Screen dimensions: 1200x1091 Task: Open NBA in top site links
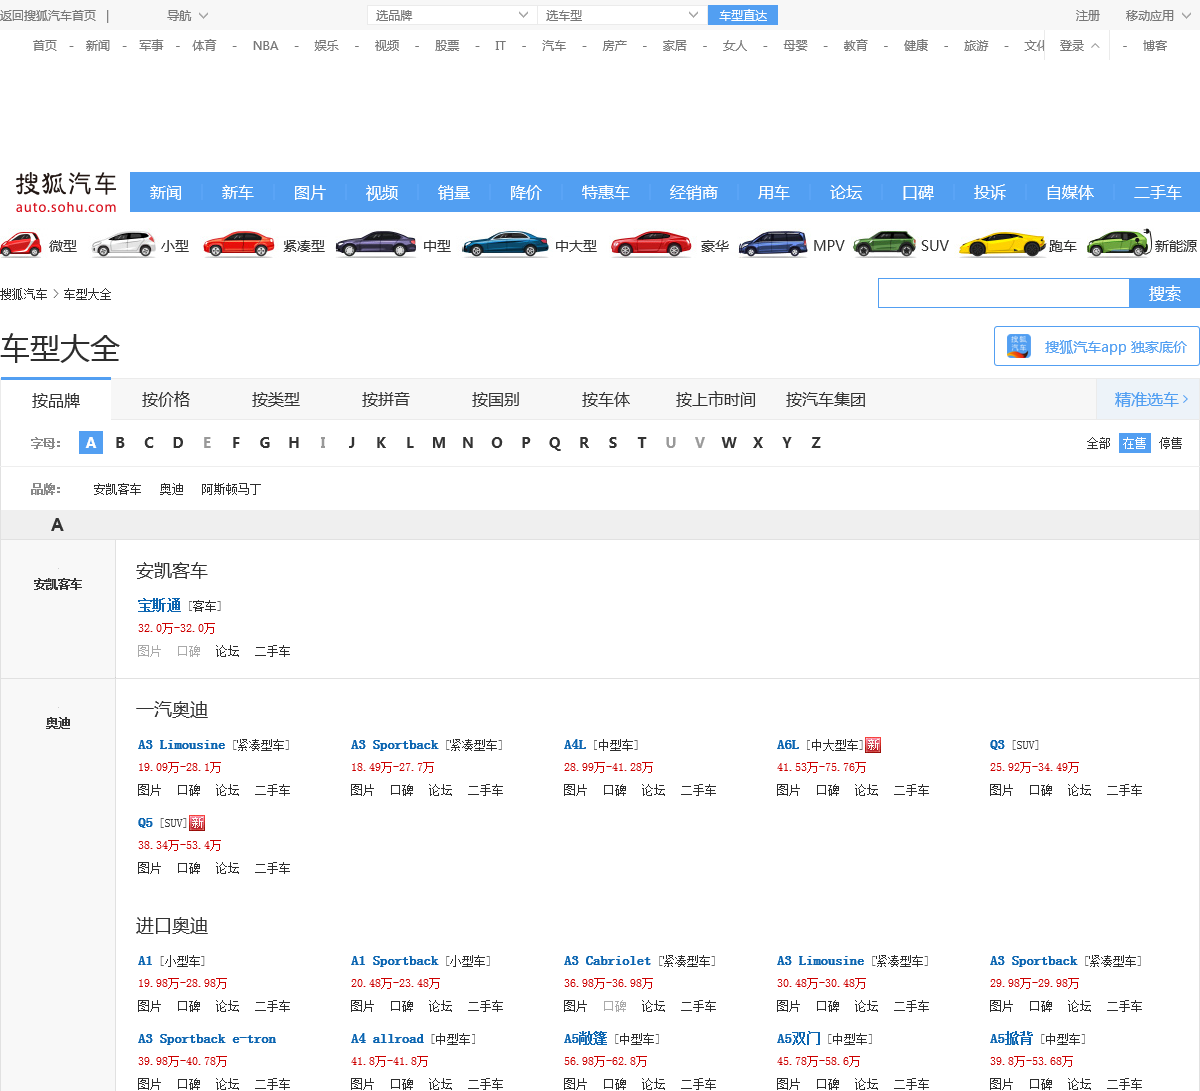coord(265,46)
